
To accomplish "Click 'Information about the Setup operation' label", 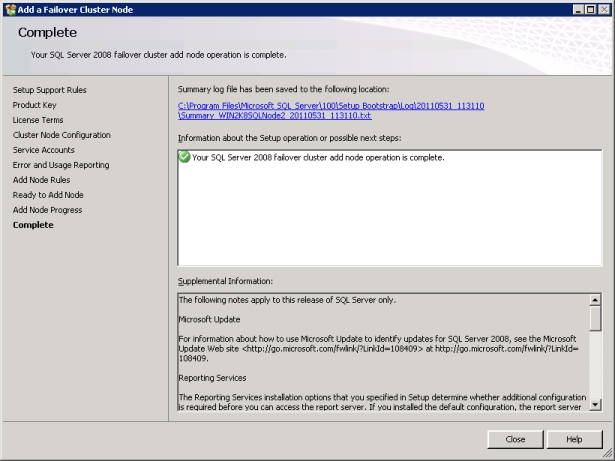I will tap(289, 138).
